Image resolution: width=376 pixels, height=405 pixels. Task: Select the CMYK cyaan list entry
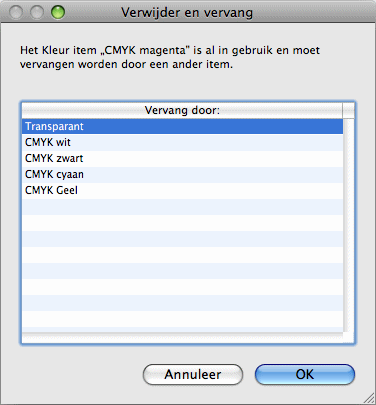pos(182,175)
